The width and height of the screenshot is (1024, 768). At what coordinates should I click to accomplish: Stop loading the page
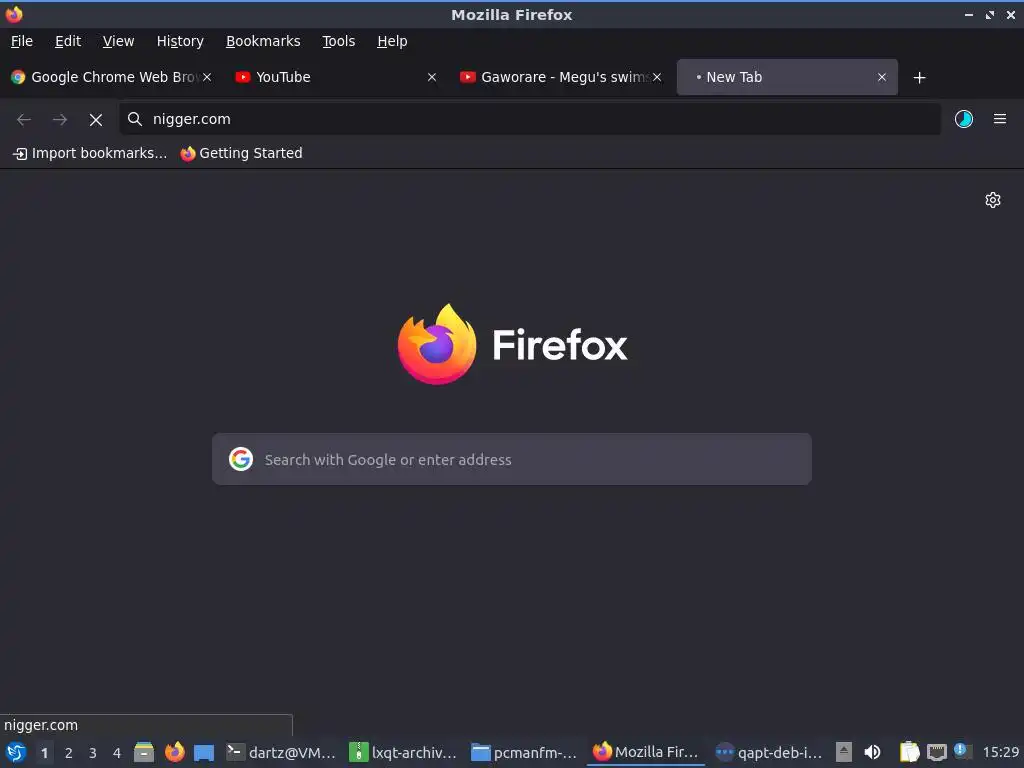(x=96, y=120)
